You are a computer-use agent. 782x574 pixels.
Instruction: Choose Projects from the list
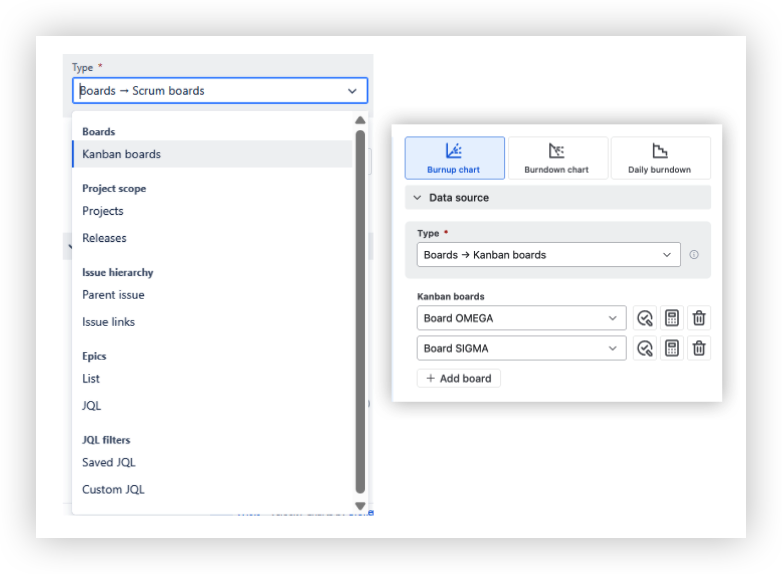(x=212, y=211)
